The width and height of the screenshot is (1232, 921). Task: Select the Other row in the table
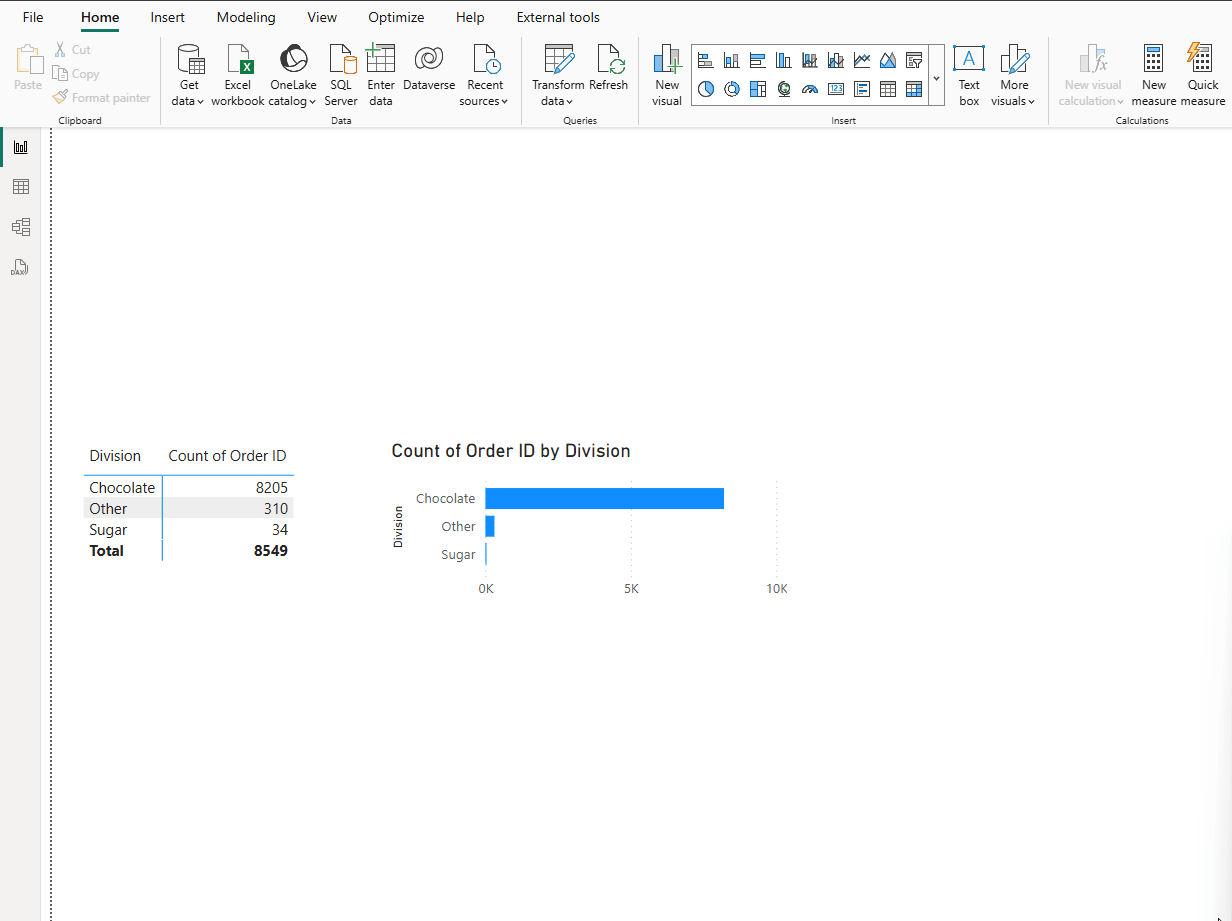tap(189, 509)
